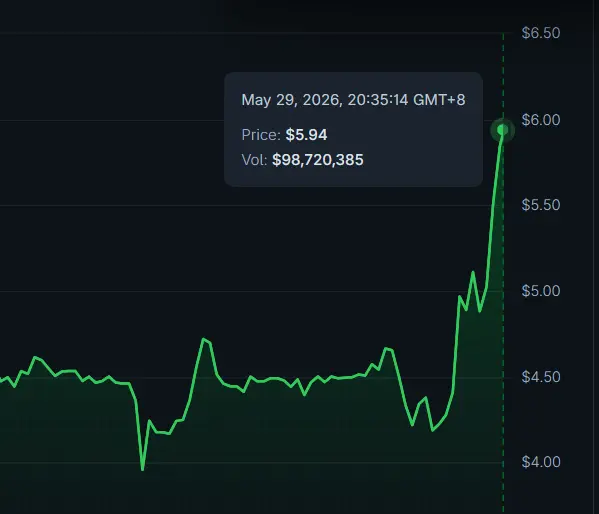Select the $6.50 price axis label

pos(541,33)
